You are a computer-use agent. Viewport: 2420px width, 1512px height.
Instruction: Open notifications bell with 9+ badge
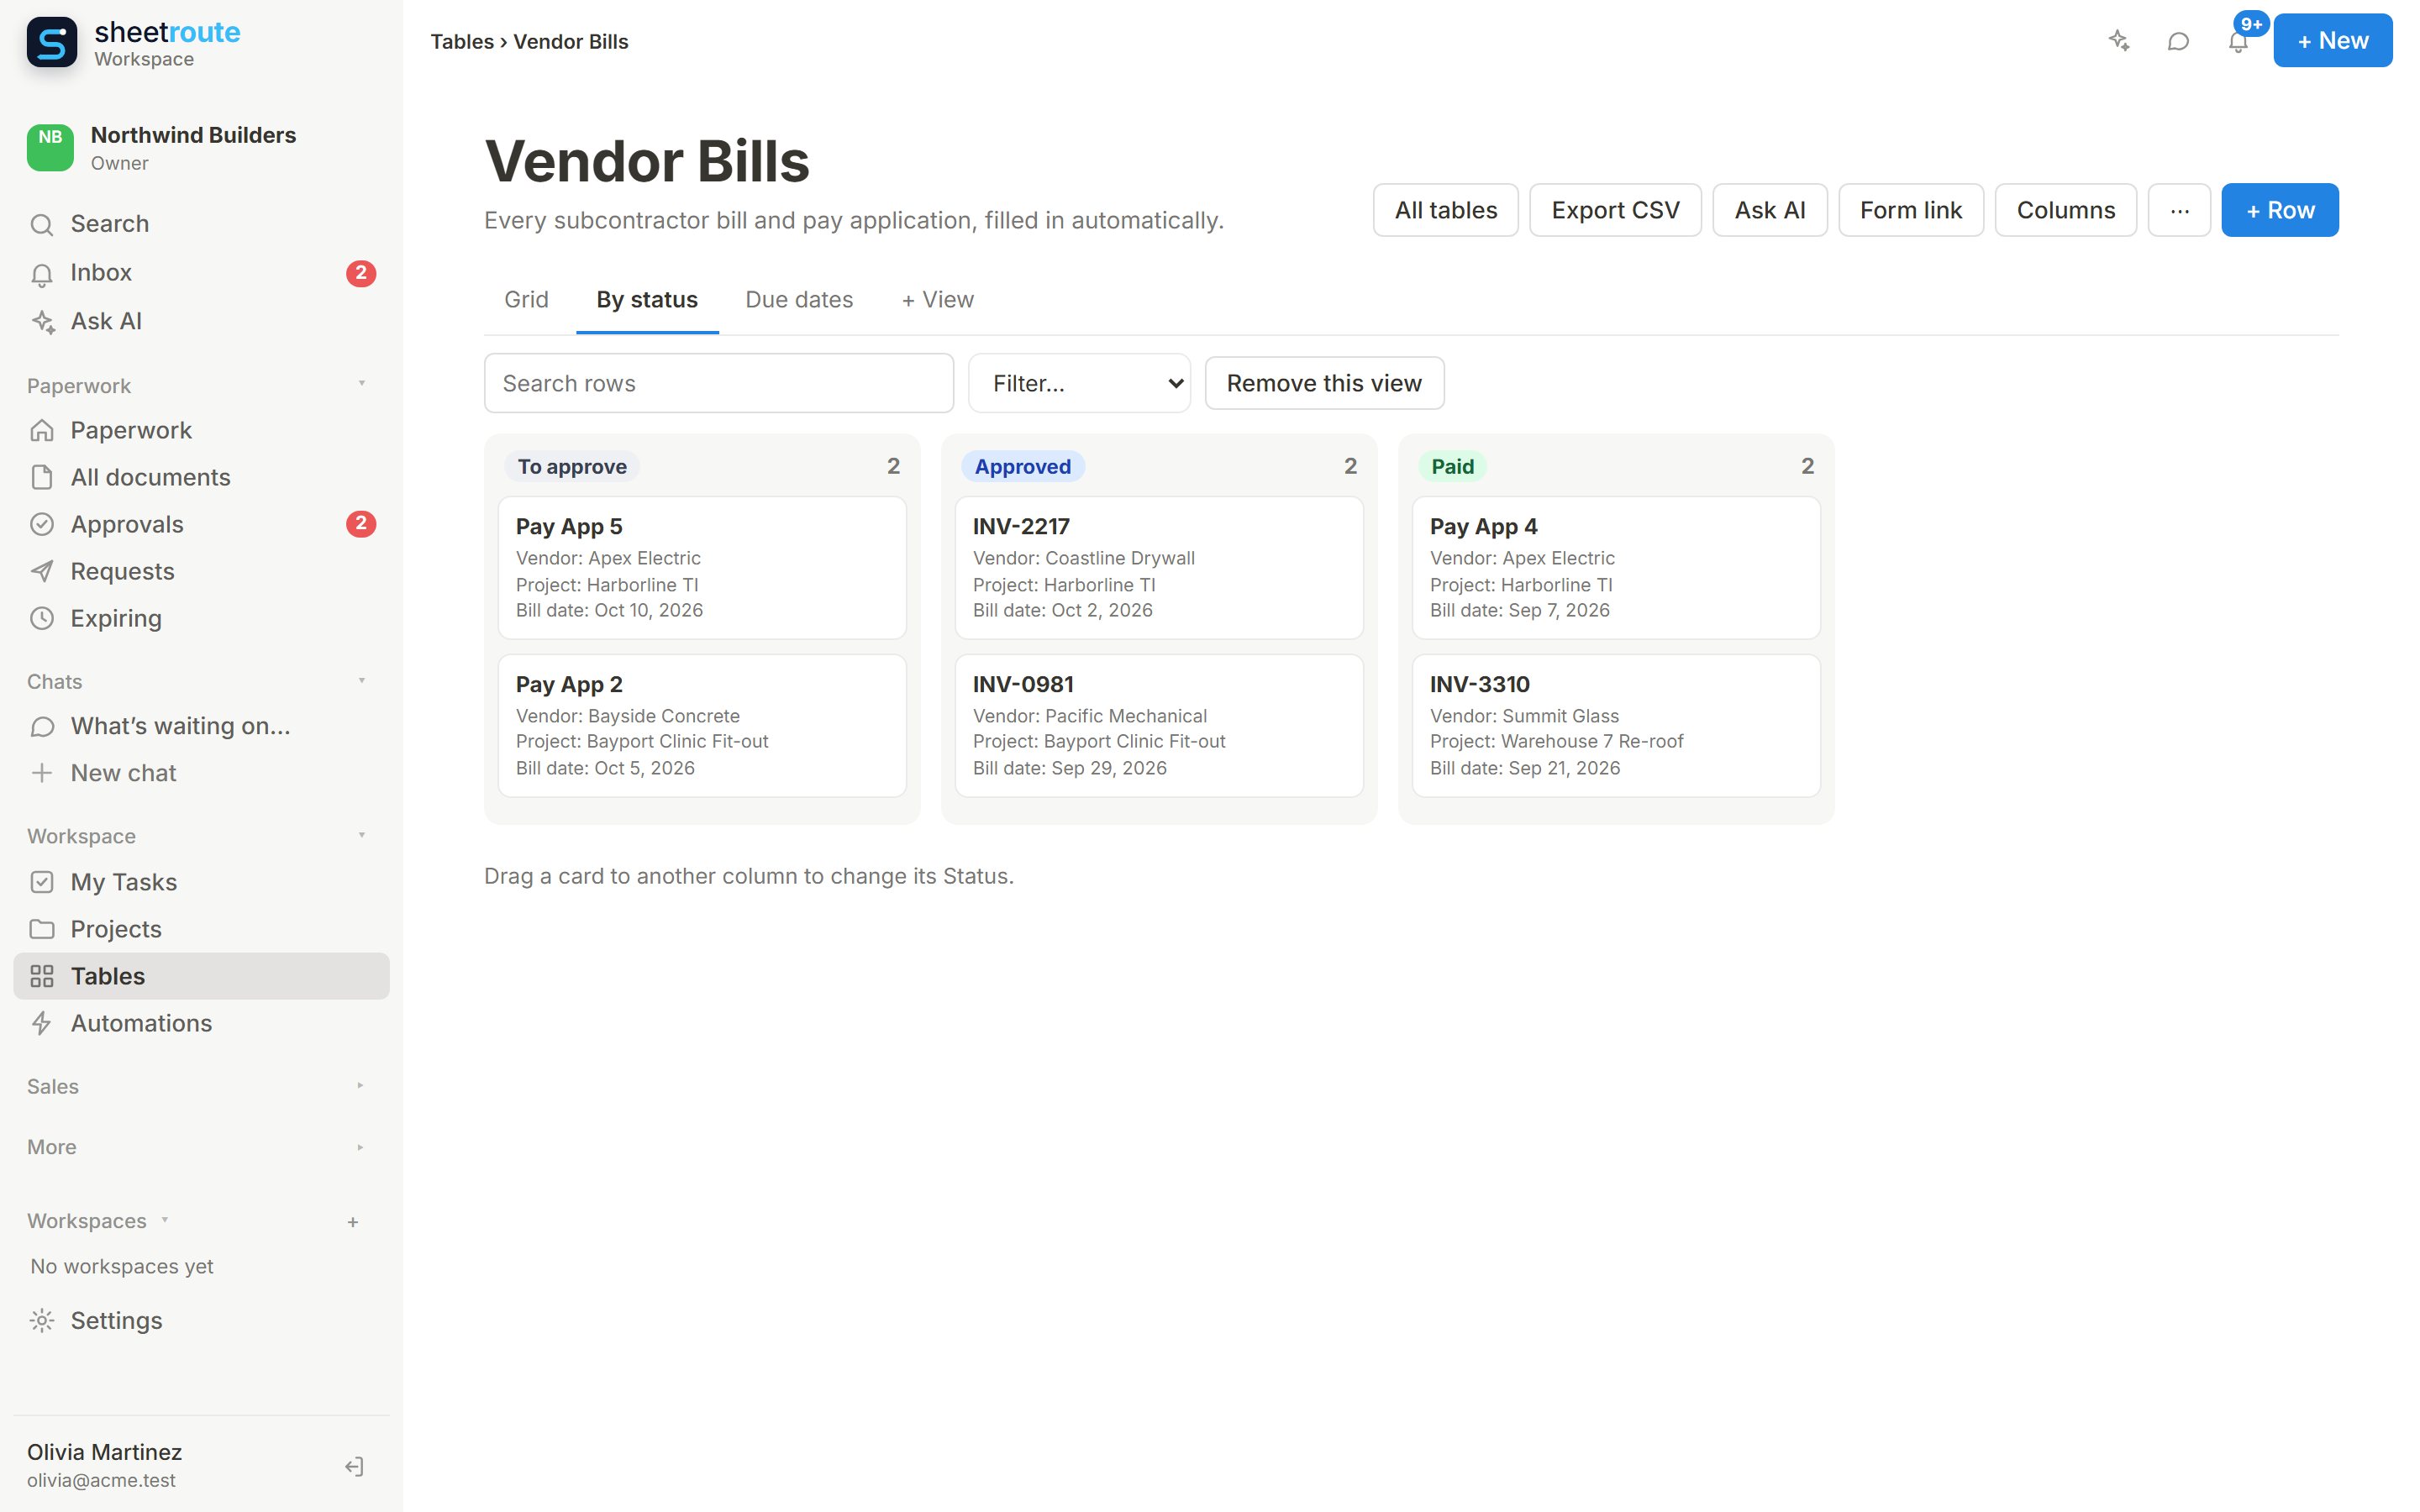pyautogui.click(x=2238, y=41)
